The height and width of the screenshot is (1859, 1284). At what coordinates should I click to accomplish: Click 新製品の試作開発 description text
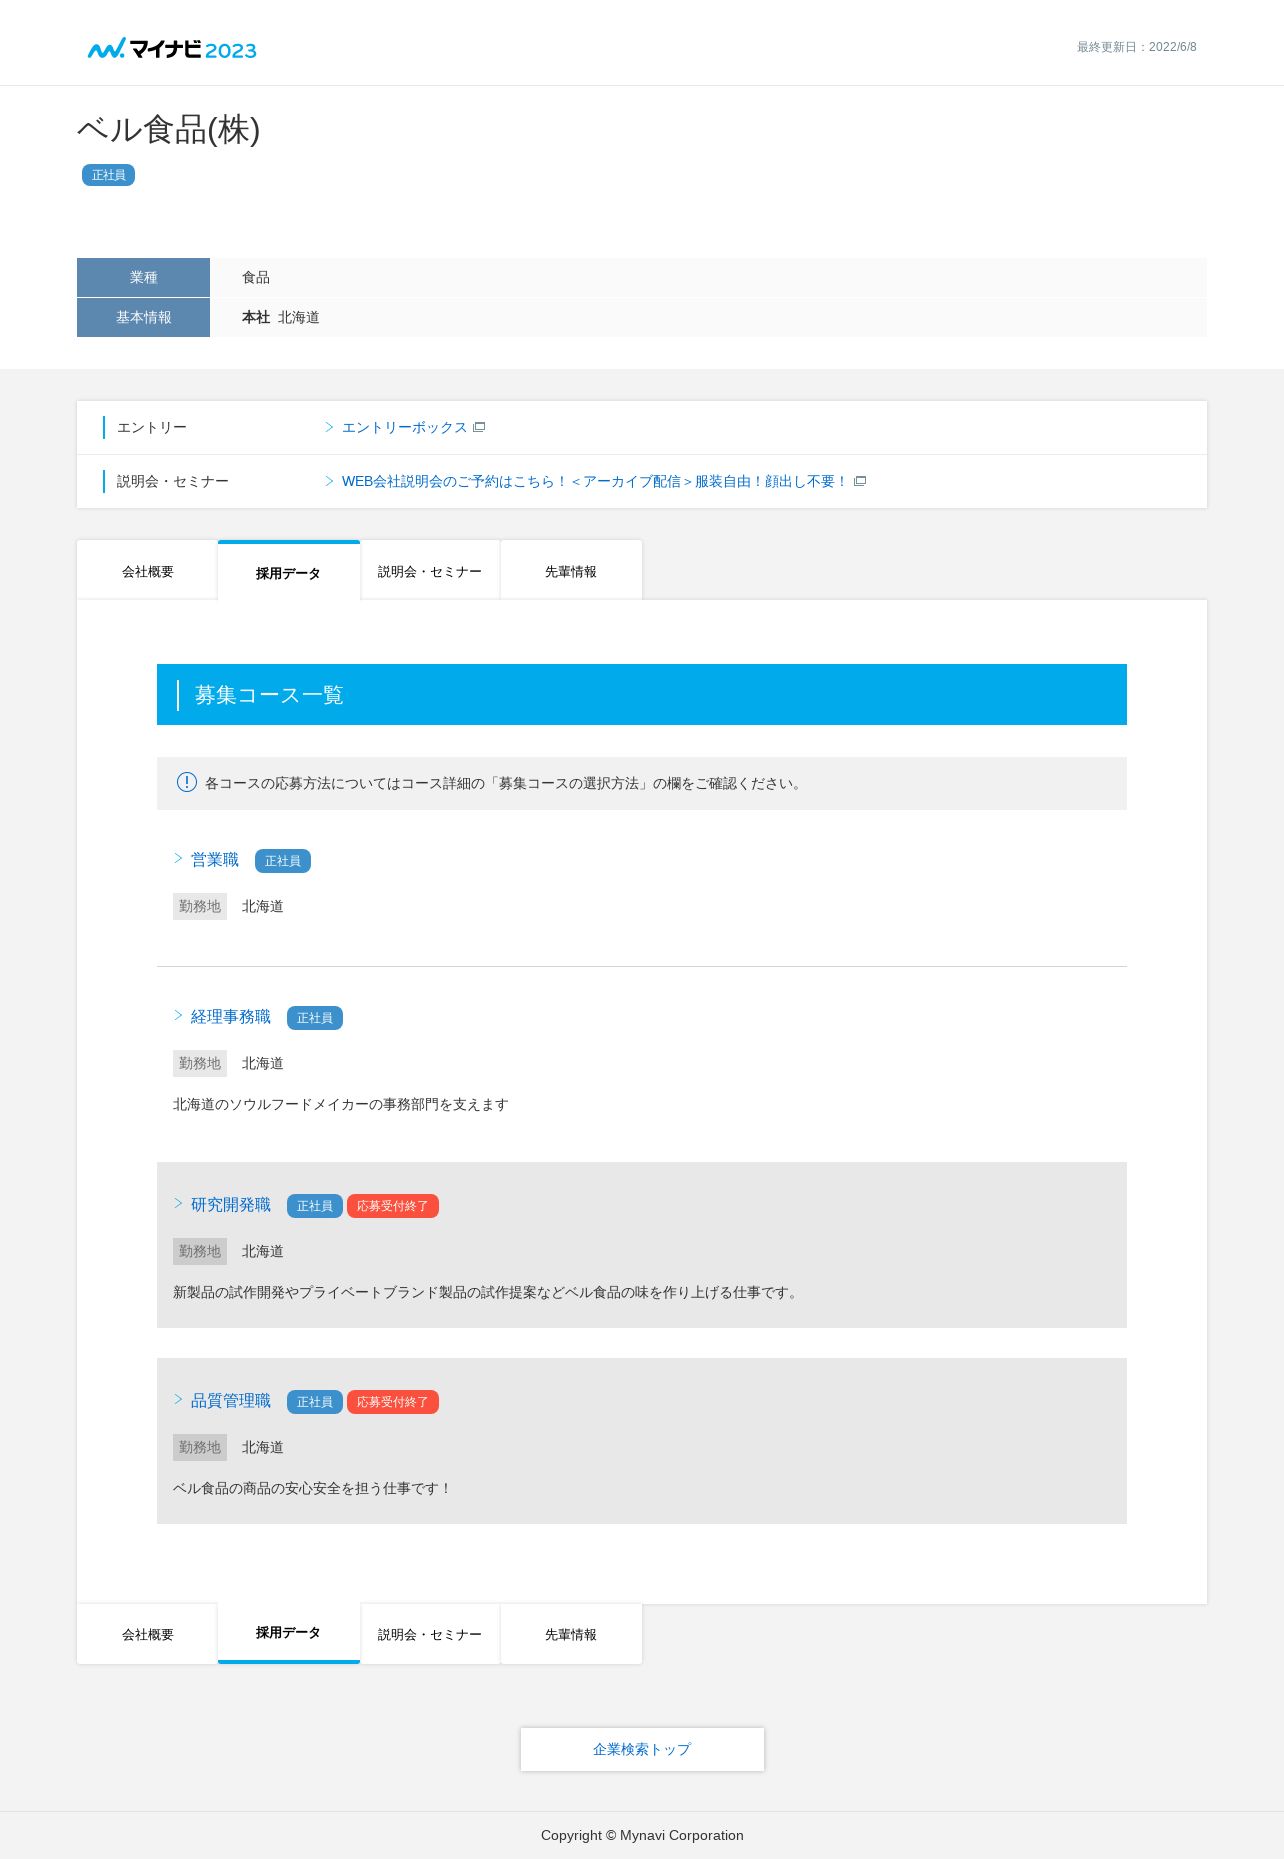point(487,1292)
